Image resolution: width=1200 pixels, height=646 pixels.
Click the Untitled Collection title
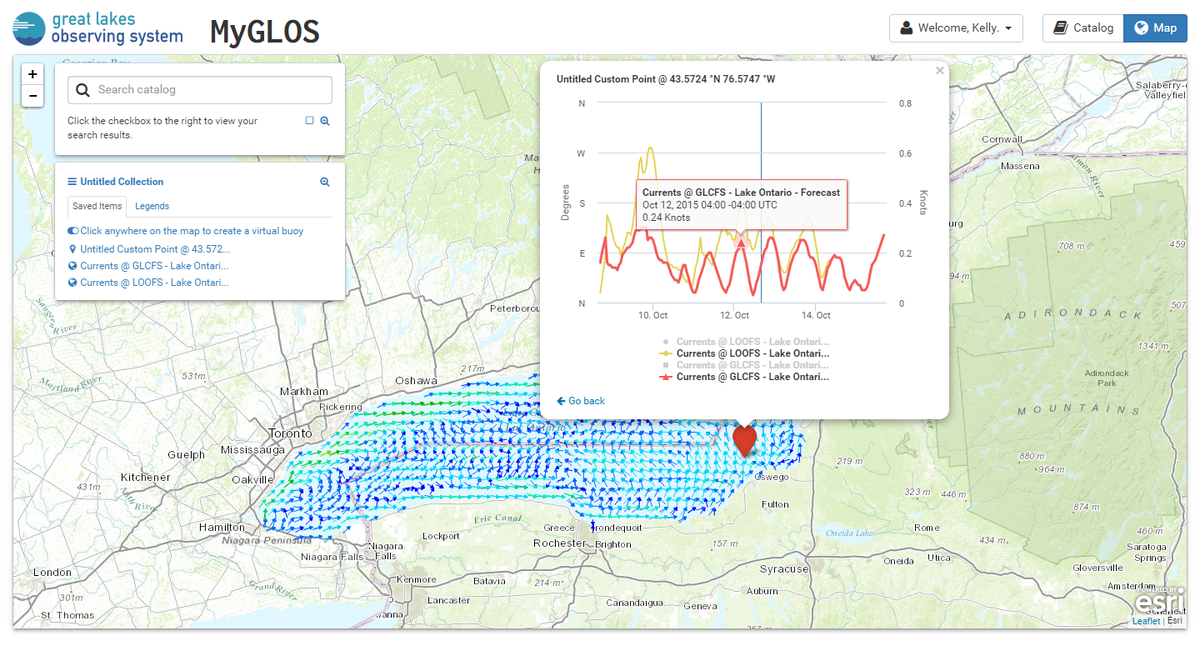[x=122, y=182]
